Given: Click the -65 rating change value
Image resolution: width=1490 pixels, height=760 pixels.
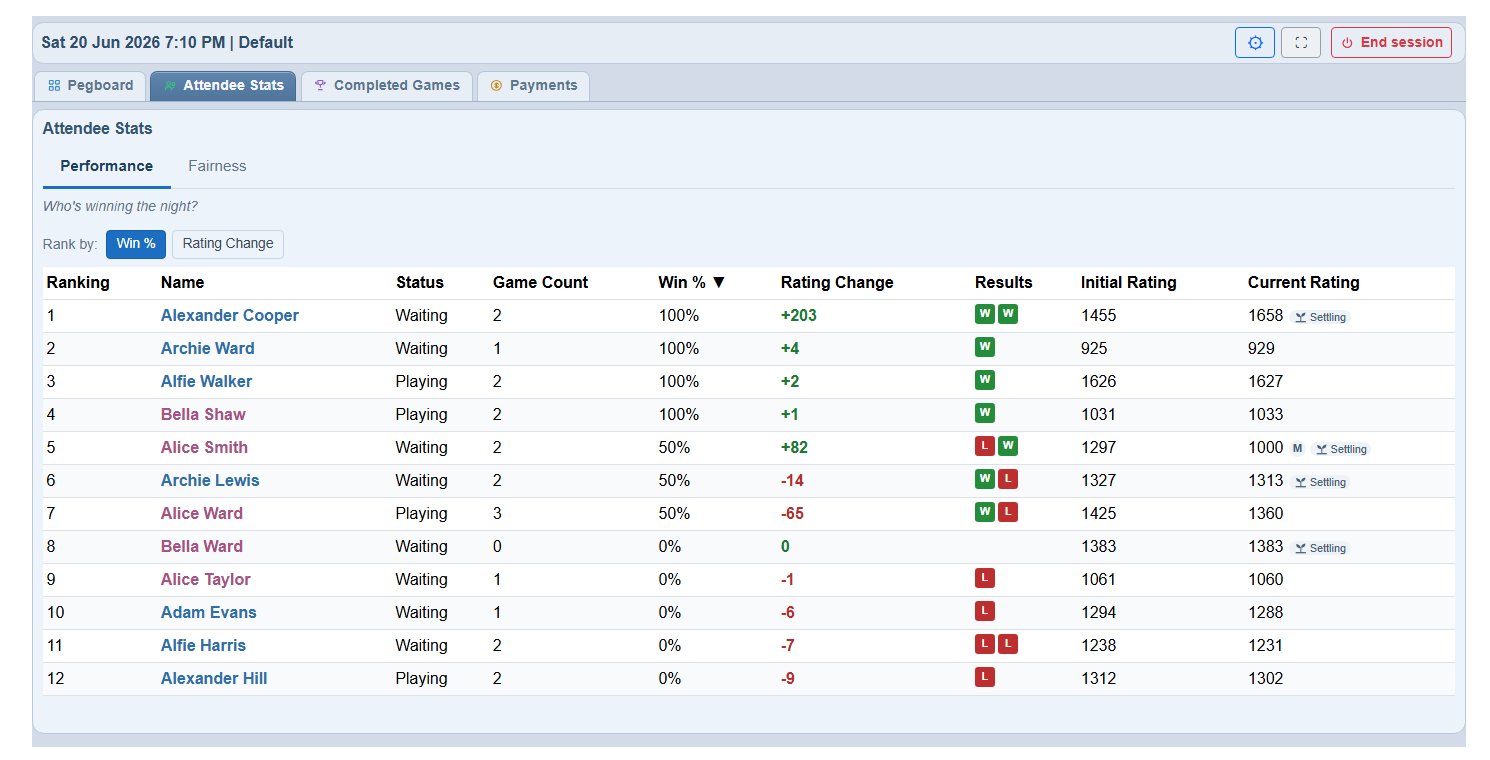Looking at the screenshot, I should tap(792, 514).
